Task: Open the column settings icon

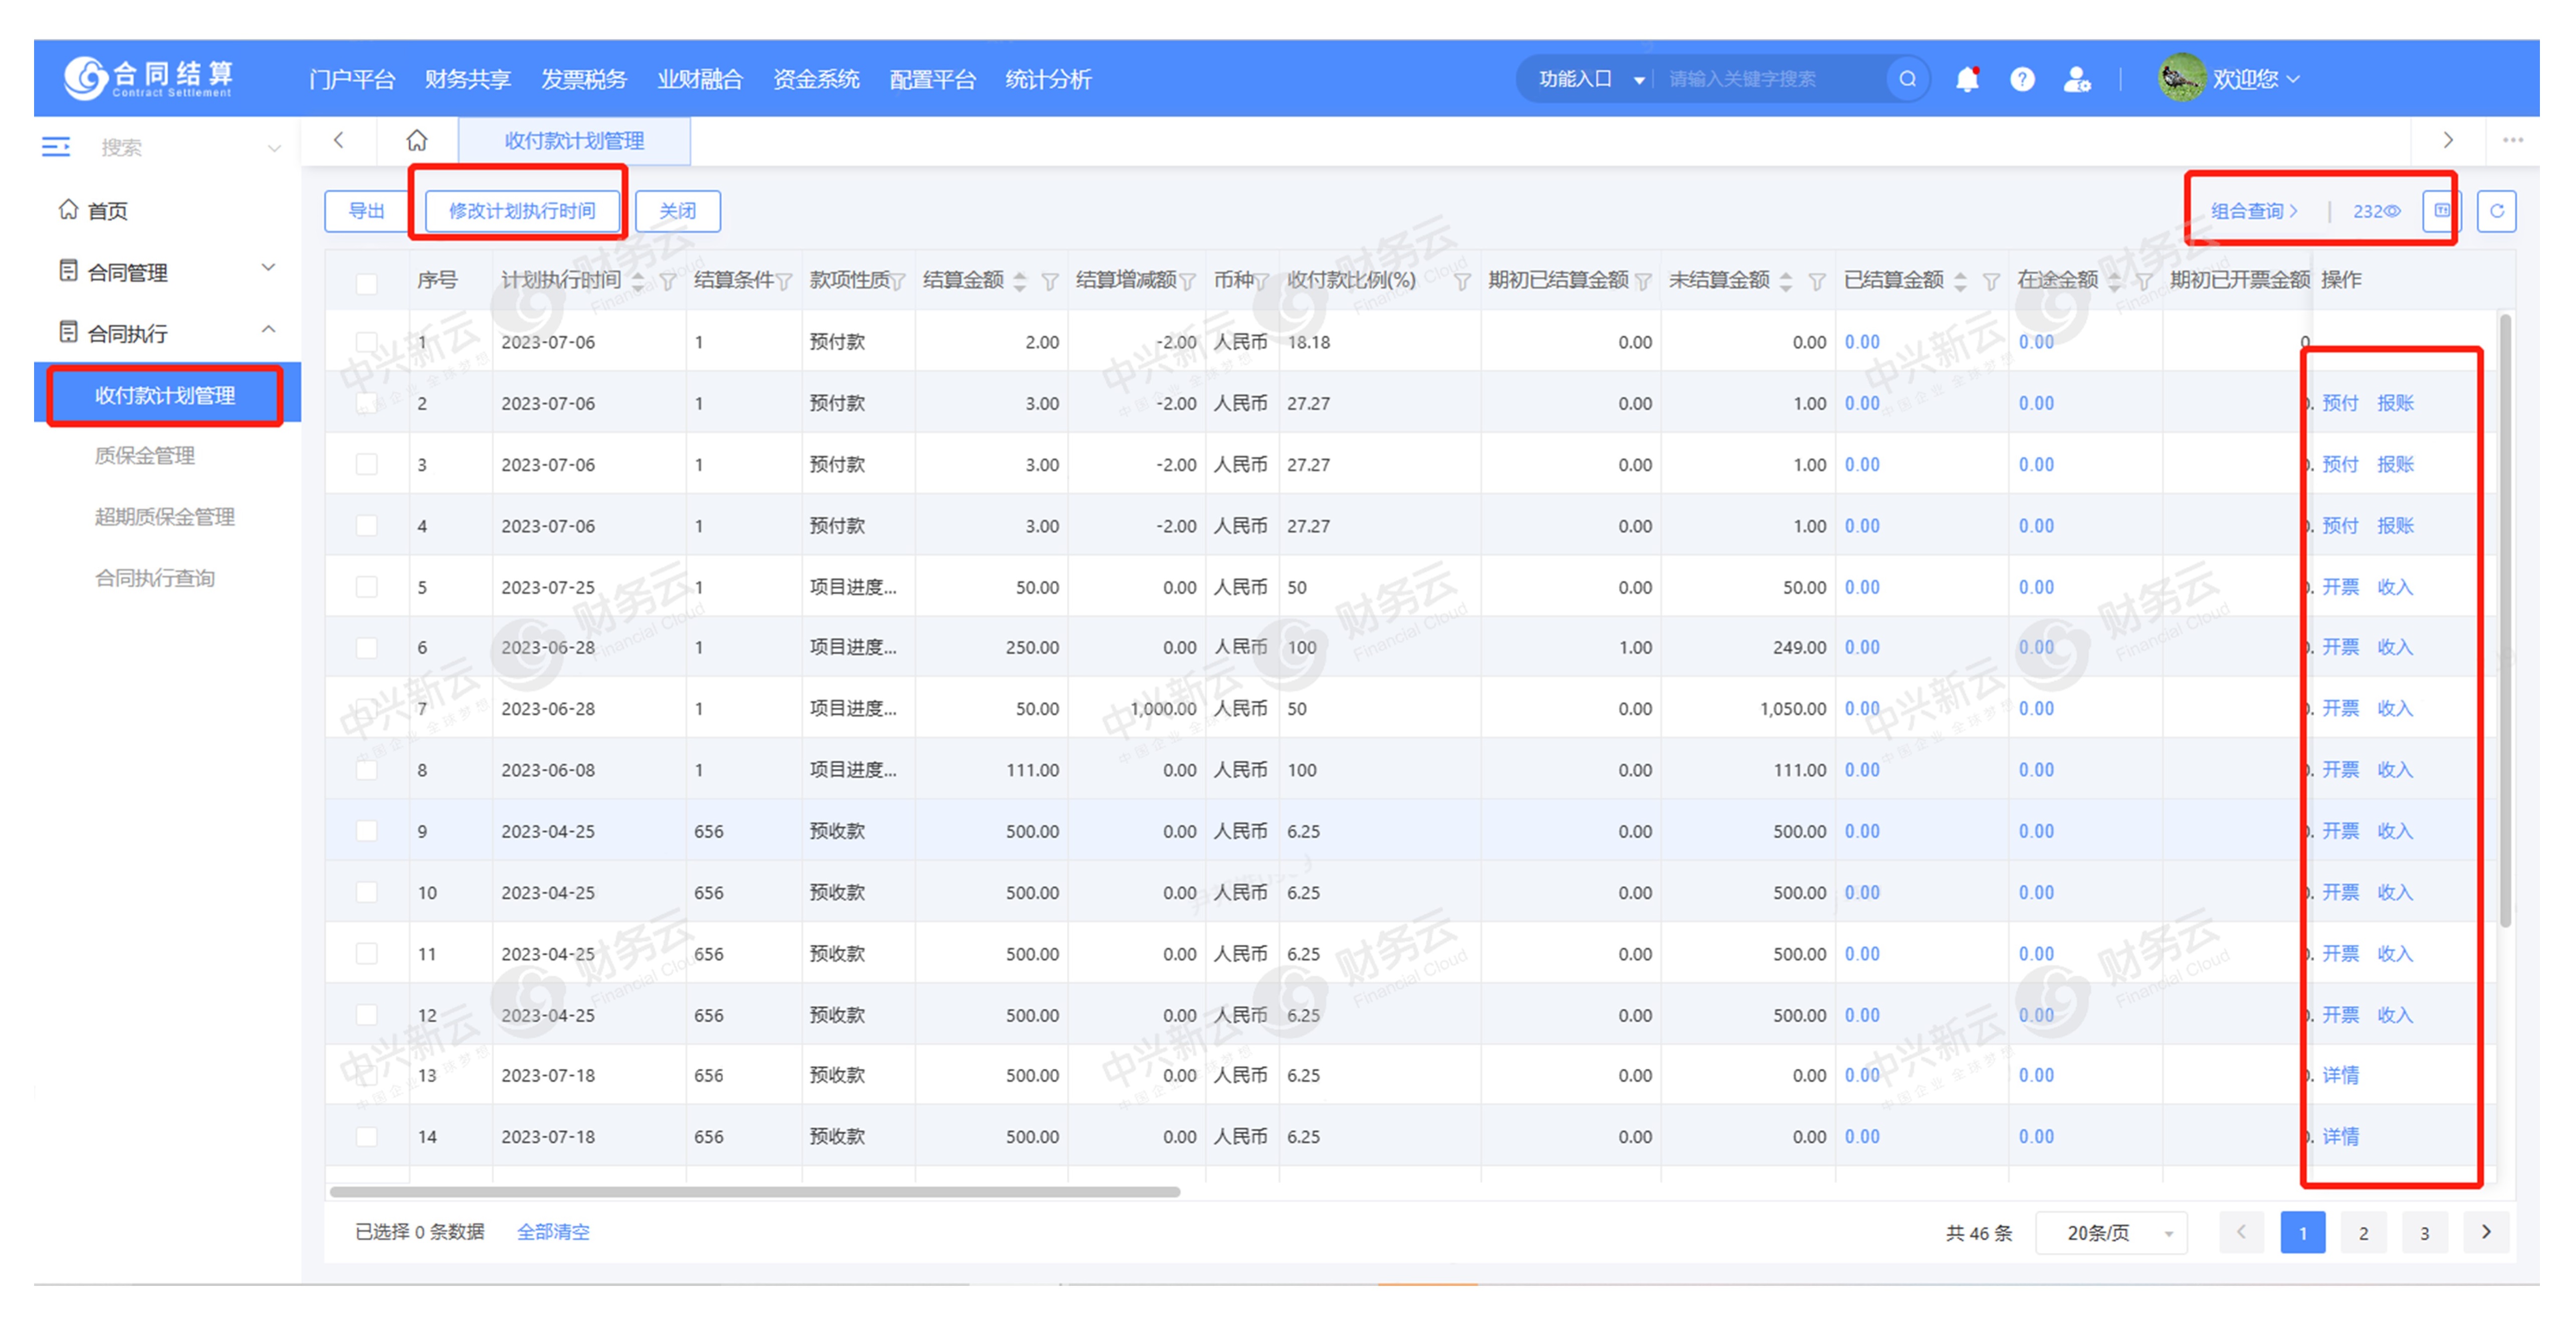Action: click(x=2441, y=210)
